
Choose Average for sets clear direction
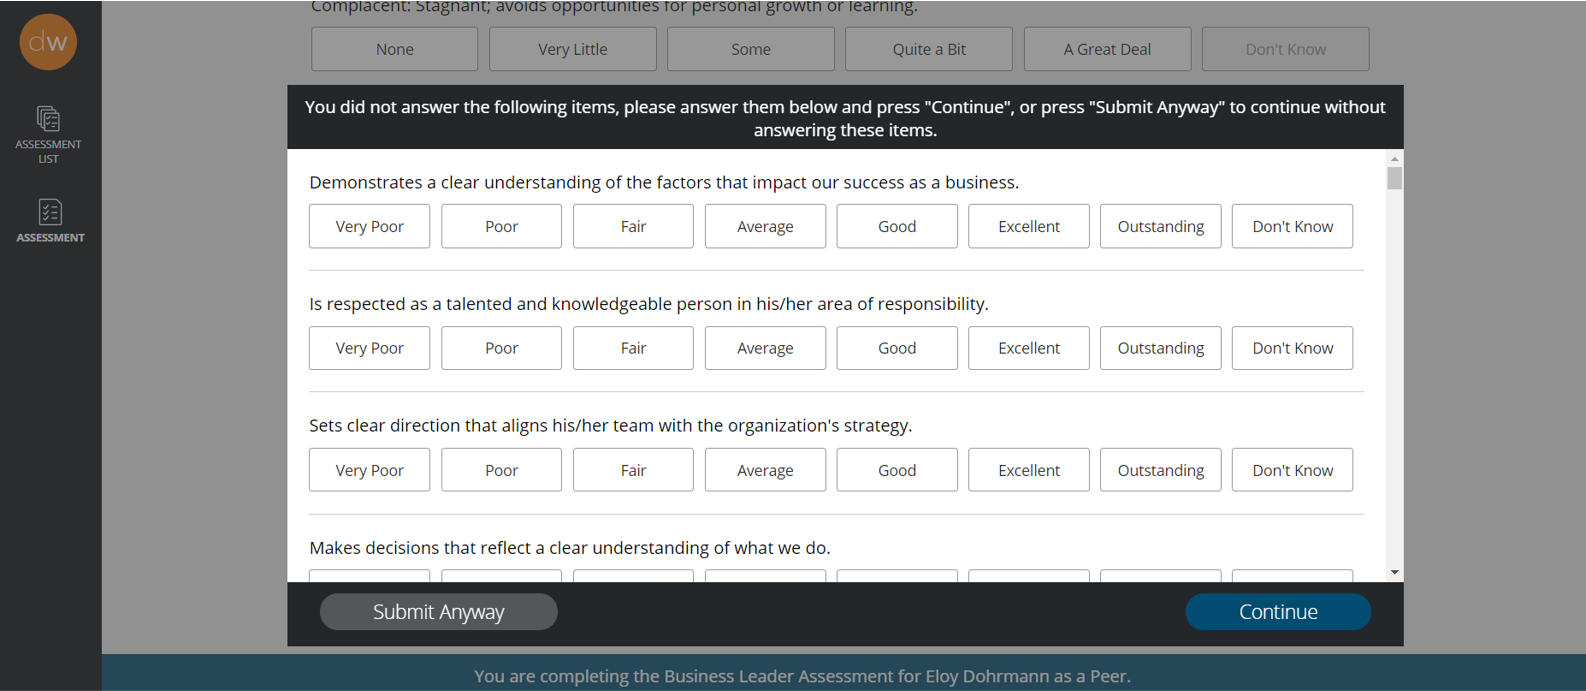tap(765, 470)
